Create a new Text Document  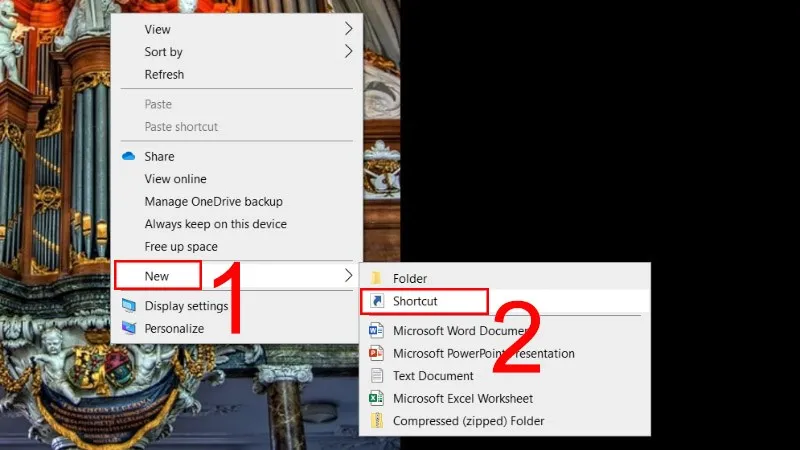[x=505, y=376]
